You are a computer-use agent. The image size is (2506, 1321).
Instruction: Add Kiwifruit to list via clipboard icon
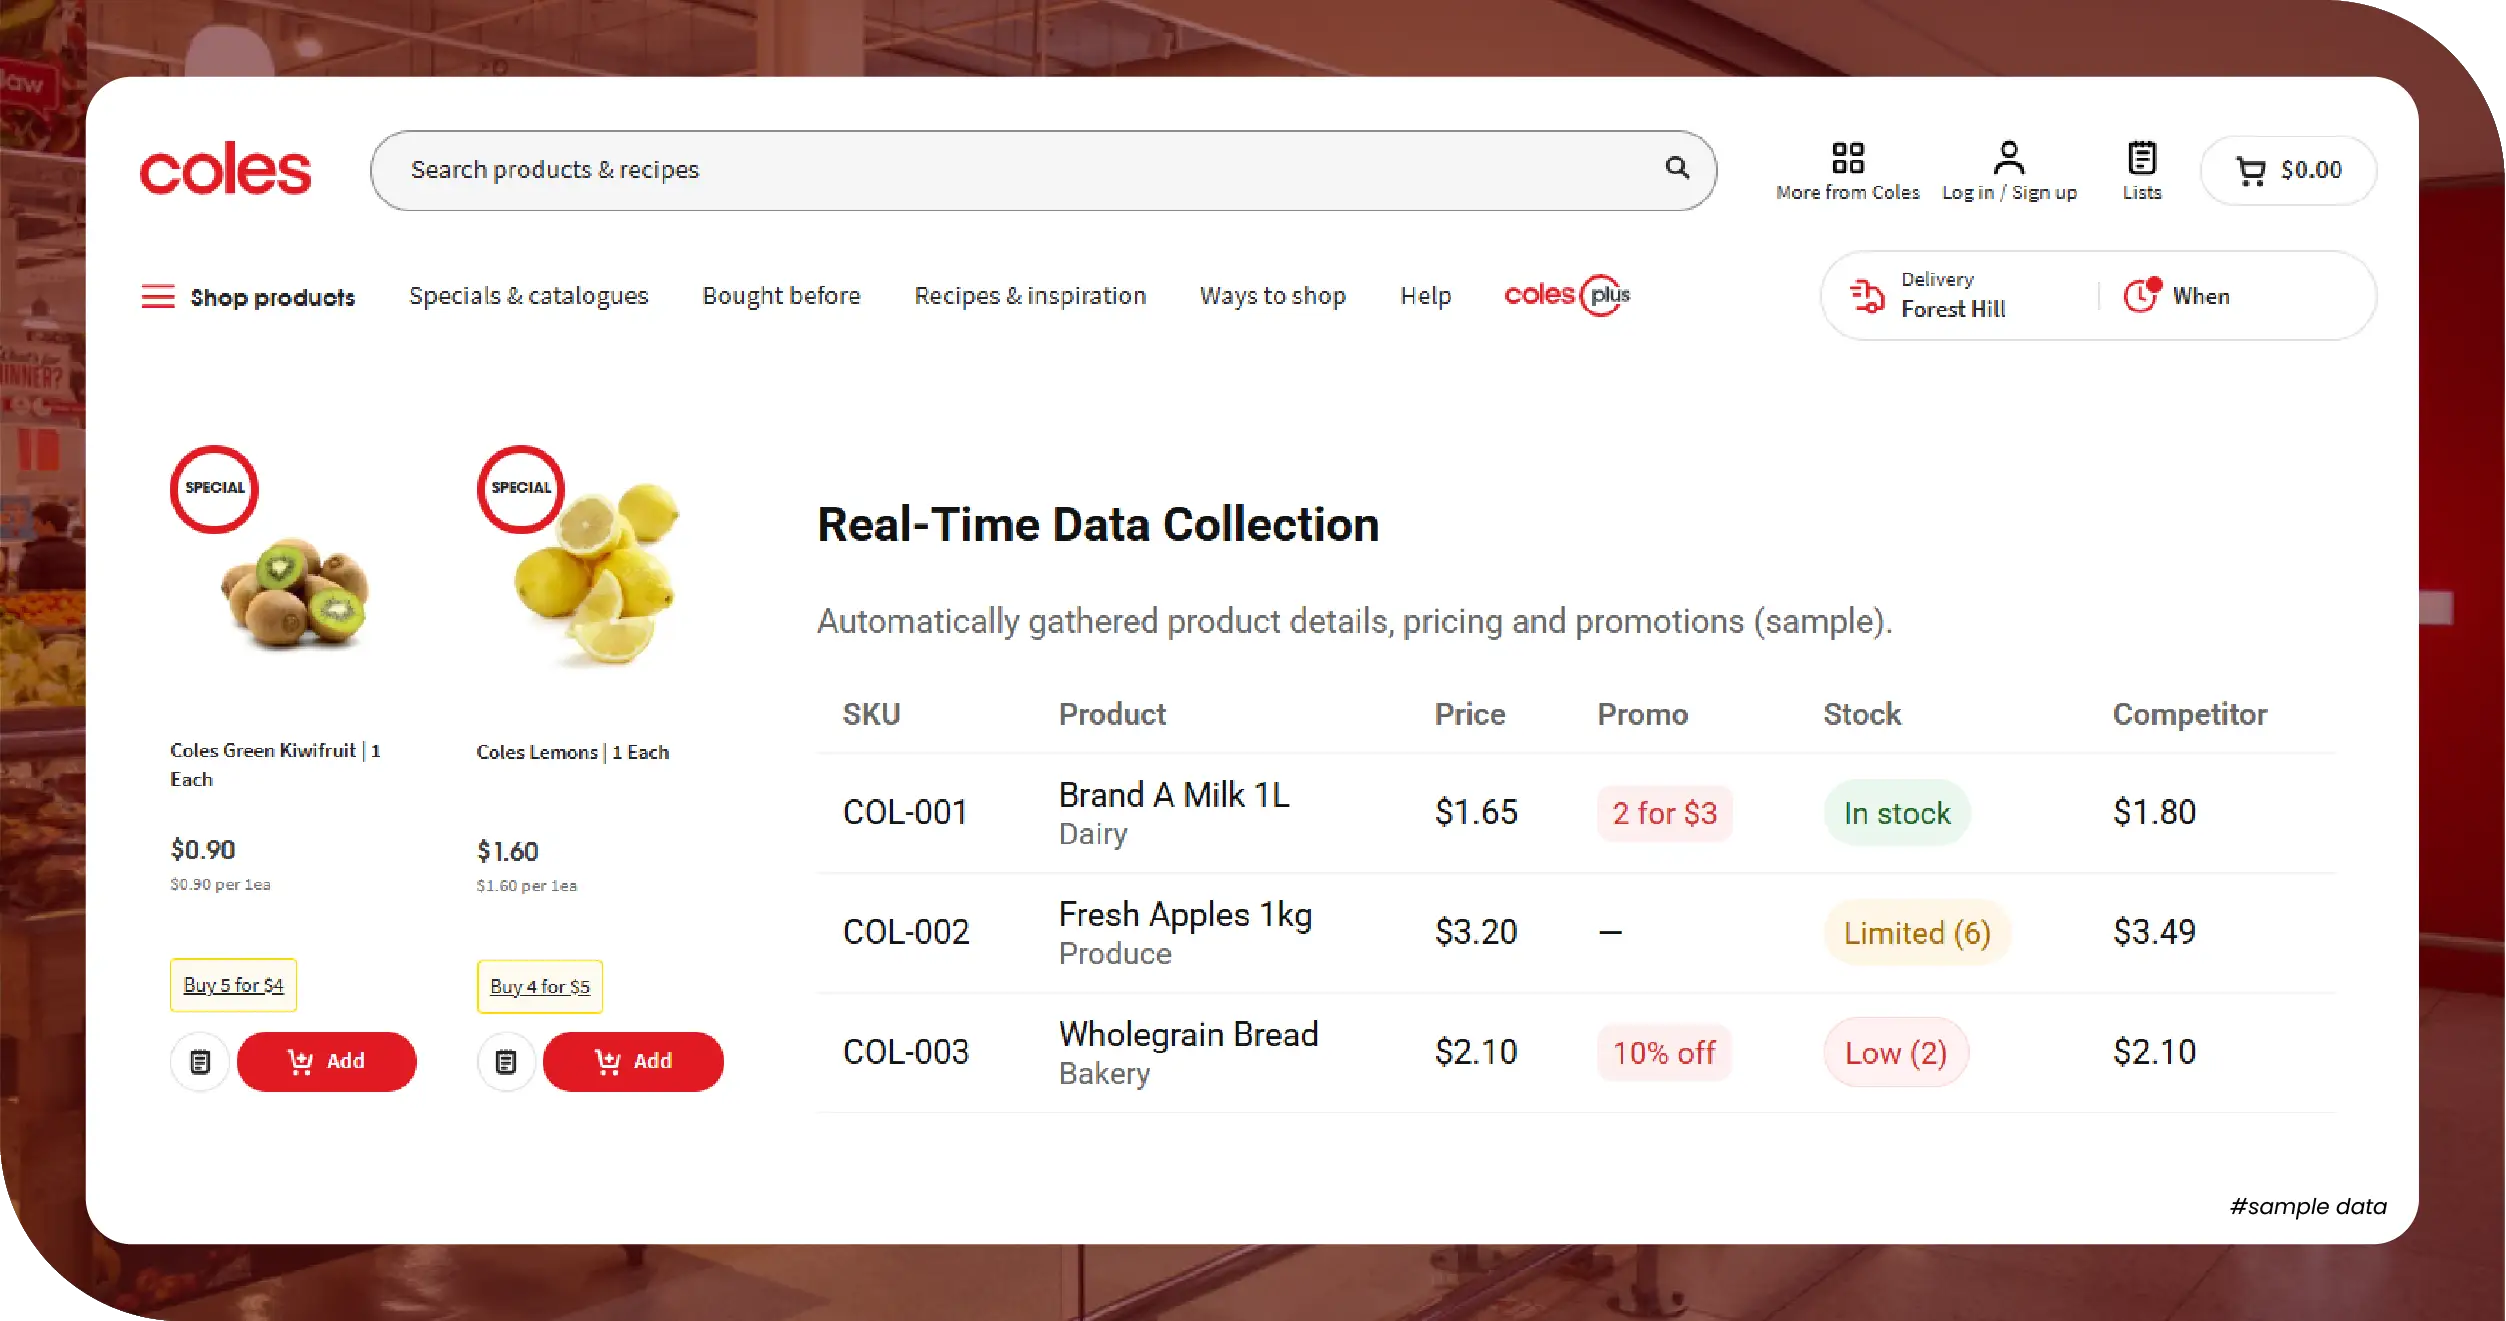pos(200,1061)
